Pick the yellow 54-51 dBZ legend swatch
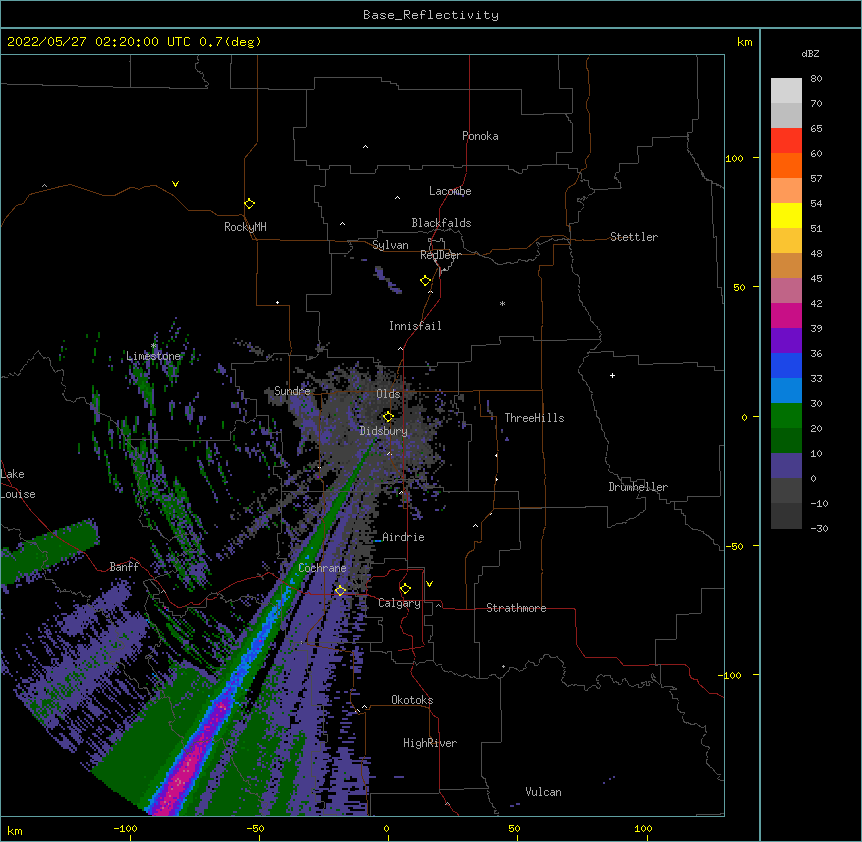This screenshot has height=842, width=862. [786, 215]
